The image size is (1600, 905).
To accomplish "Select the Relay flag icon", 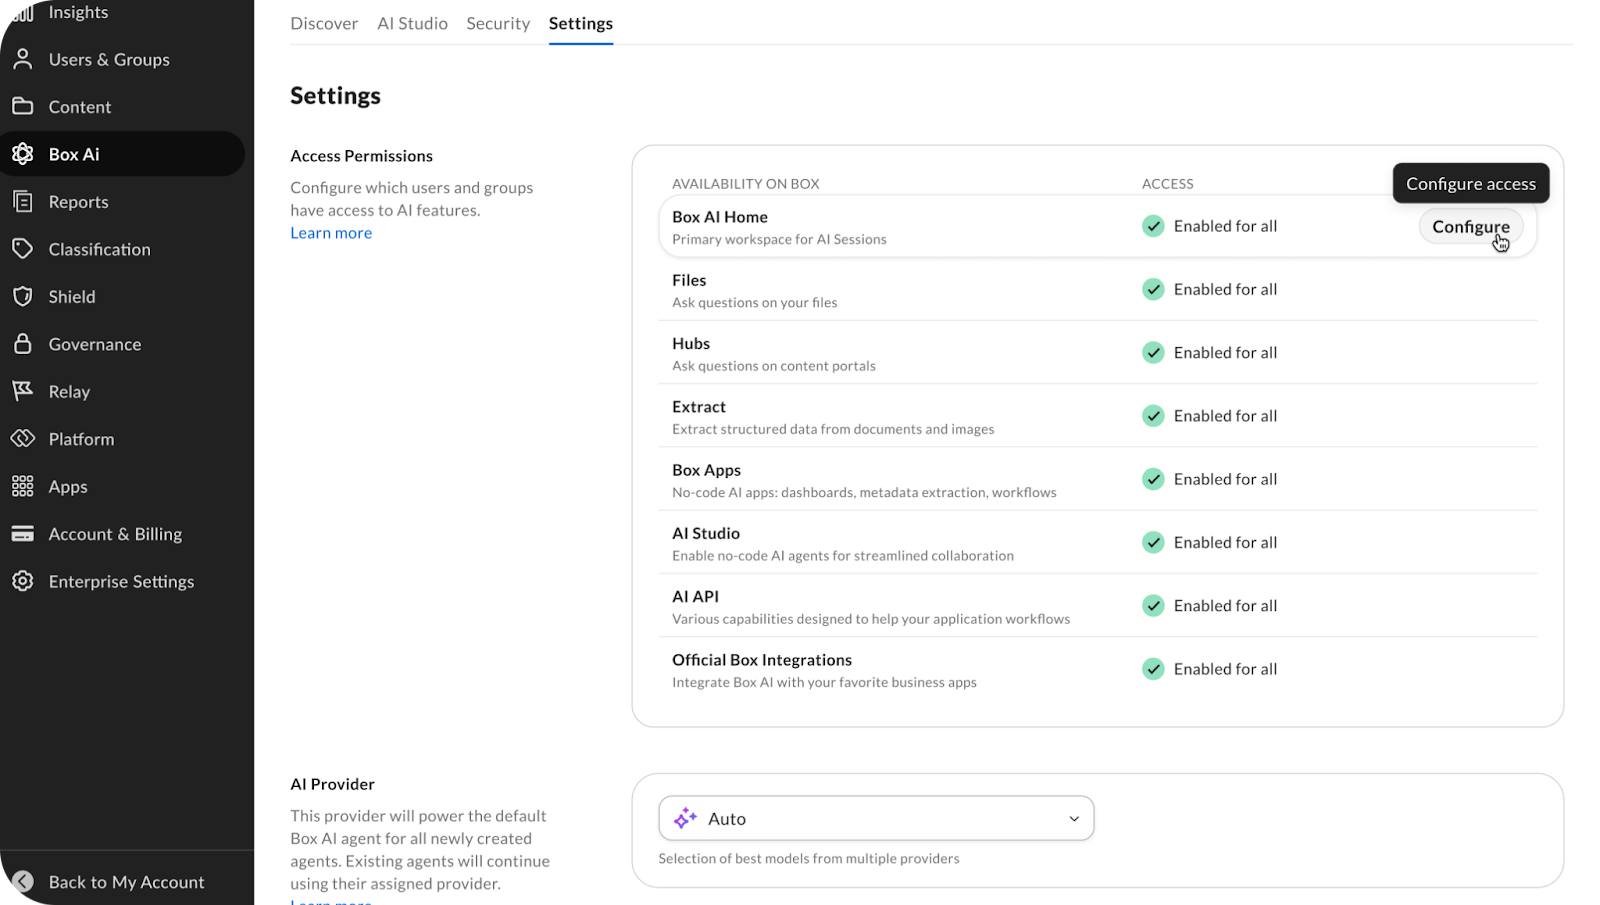I will pos(22,391).
